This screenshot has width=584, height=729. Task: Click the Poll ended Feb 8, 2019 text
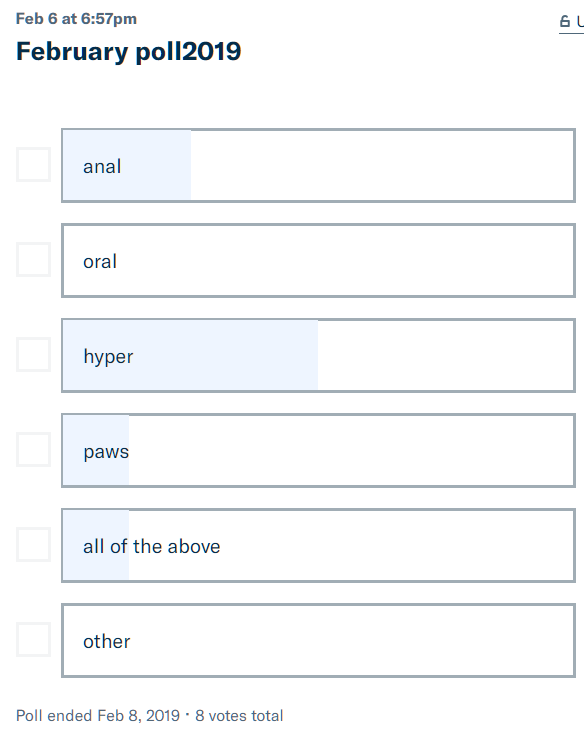coord(98,716)
